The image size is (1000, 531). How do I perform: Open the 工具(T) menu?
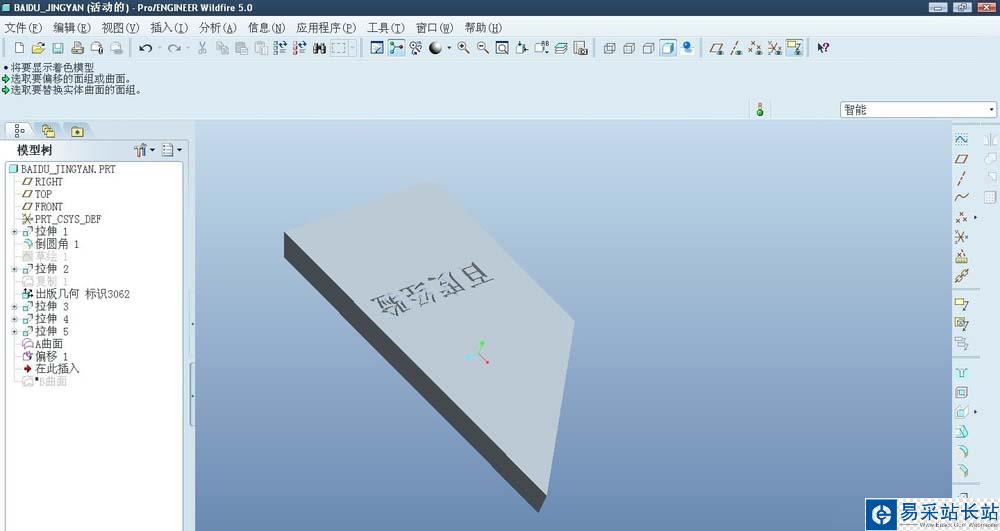(386, 27)
